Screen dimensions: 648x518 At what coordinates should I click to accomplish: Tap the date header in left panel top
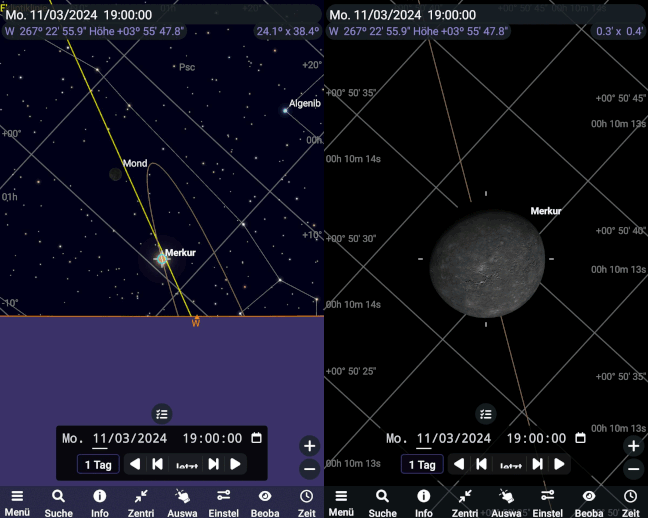pos(79,15)
